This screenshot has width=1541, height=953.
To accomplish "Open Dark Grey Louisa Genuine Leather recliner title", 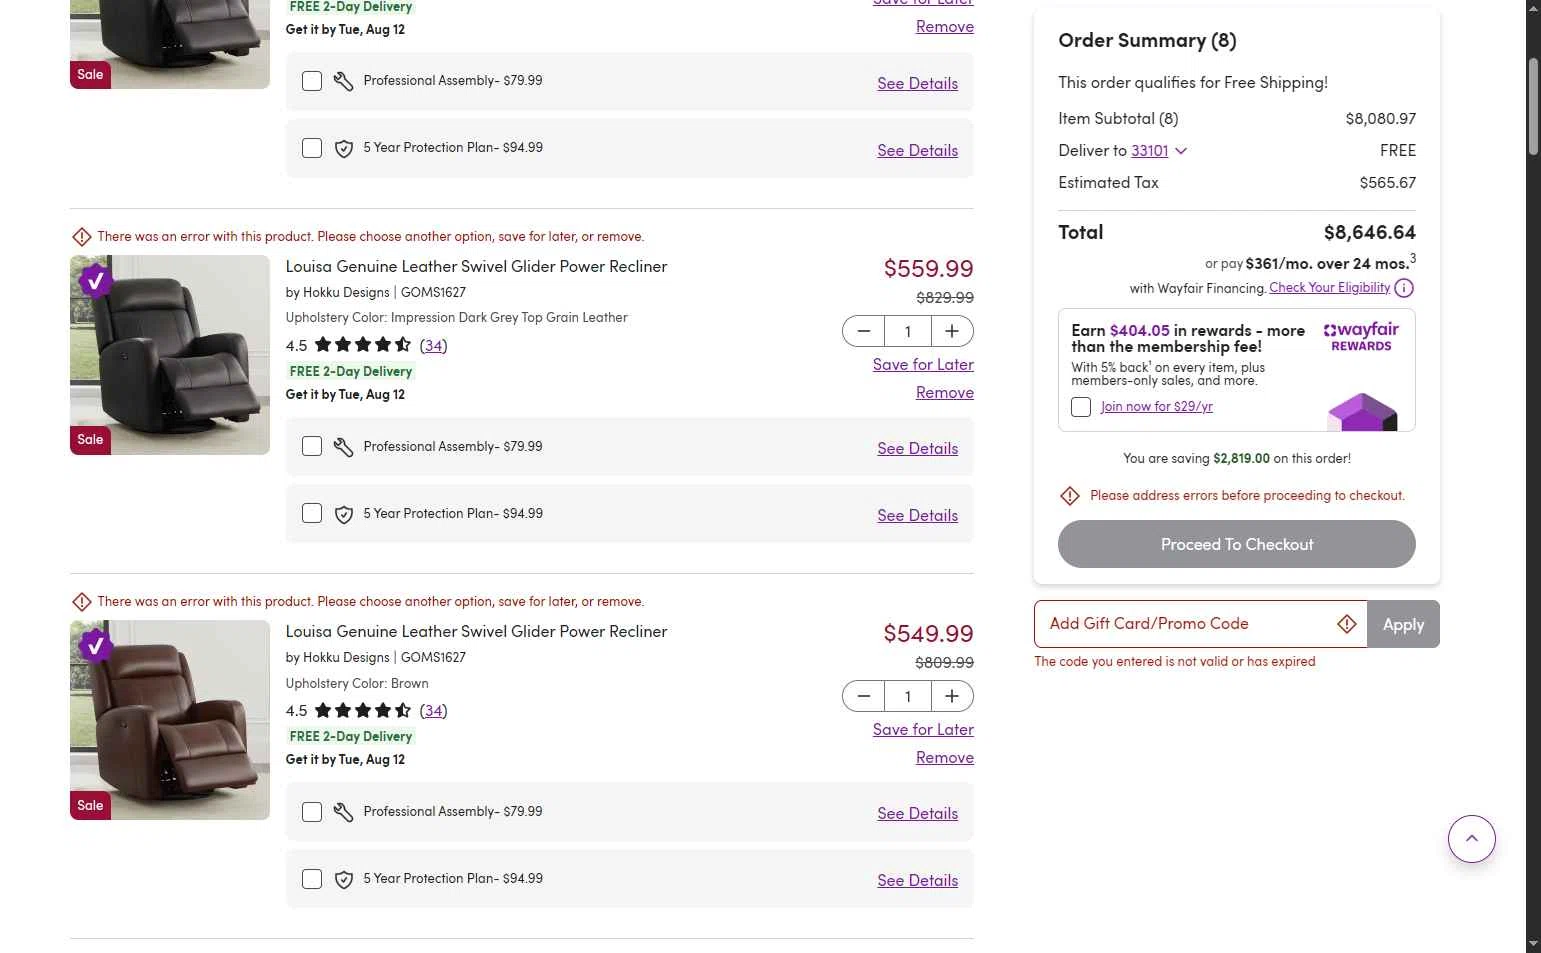I will [x=476, y=267].
